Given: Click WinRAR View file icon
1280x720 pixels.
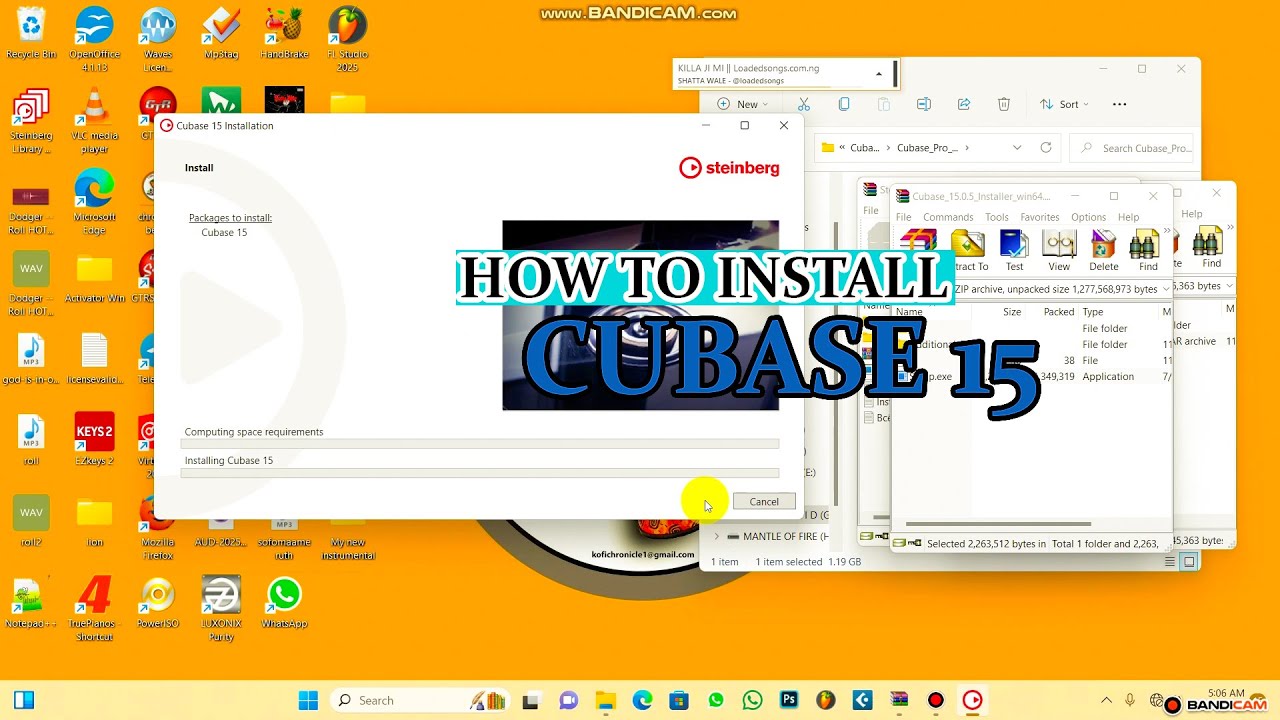Looking at the screenshot, I should (1059, 250).
